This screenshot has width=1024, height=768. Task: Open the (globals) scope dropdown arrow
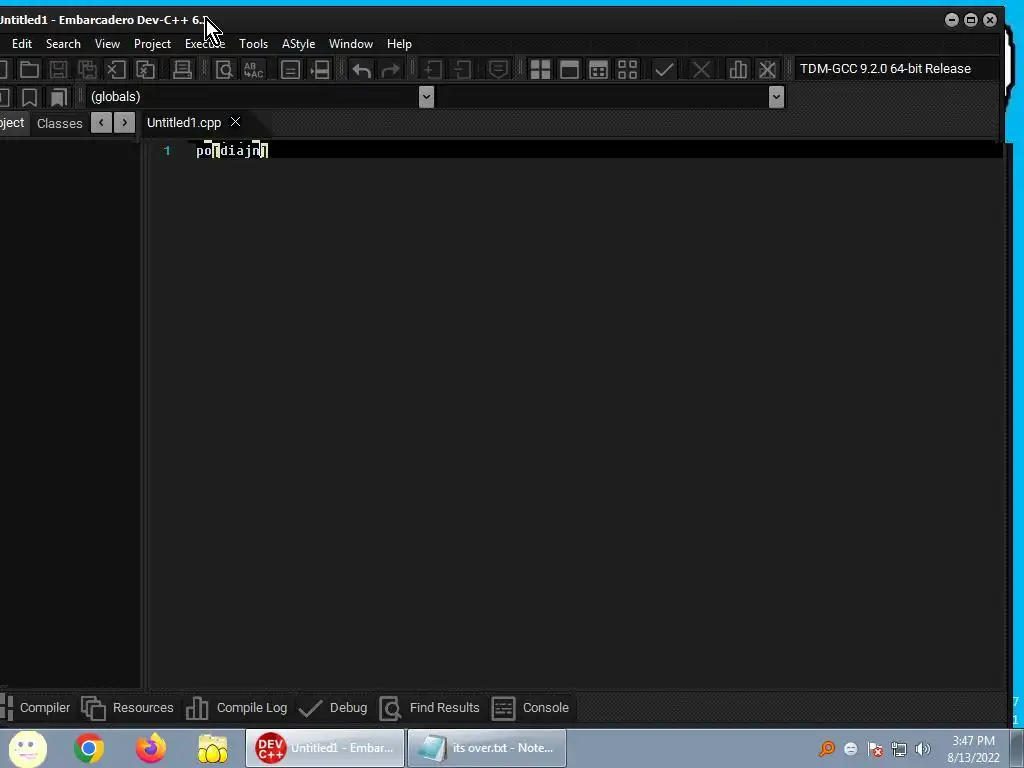tap(426, 97)
